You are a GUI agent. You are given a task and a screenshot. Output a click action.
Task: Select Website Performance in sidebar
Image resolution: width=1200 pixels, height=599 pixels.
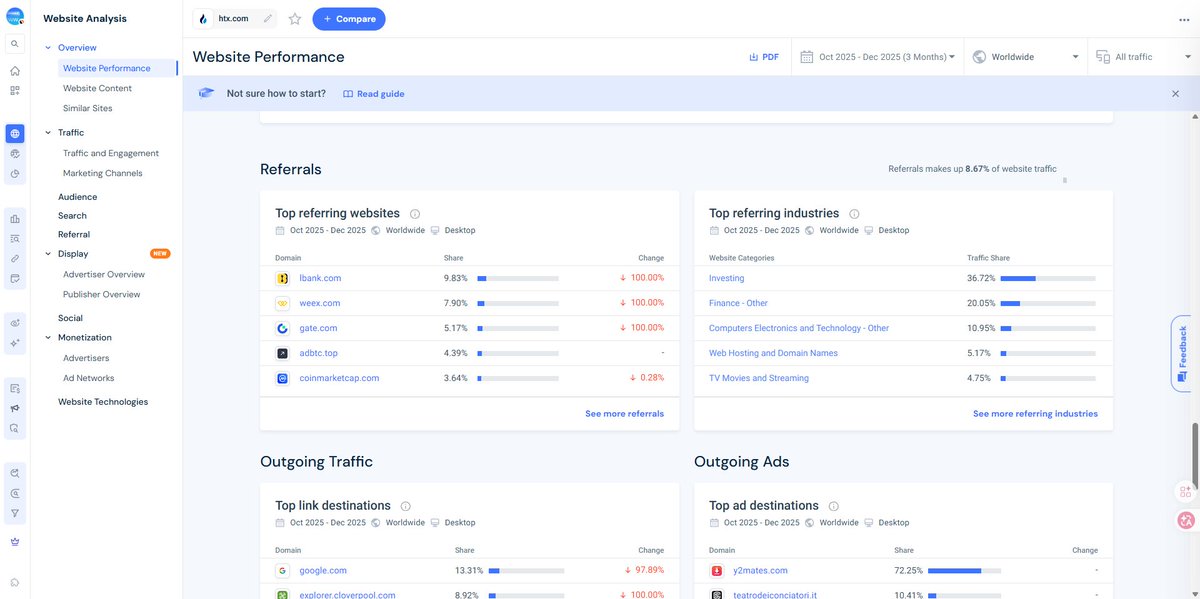[x=107, y=68]
